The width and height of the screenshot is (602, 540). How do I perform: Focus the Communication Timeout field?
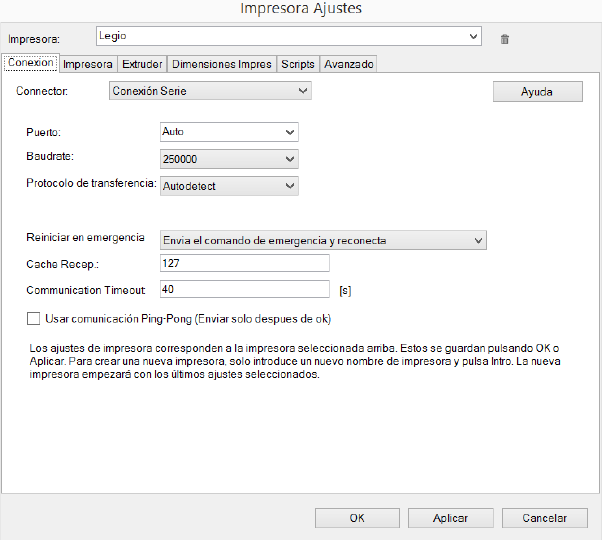[x=244, y=290]
